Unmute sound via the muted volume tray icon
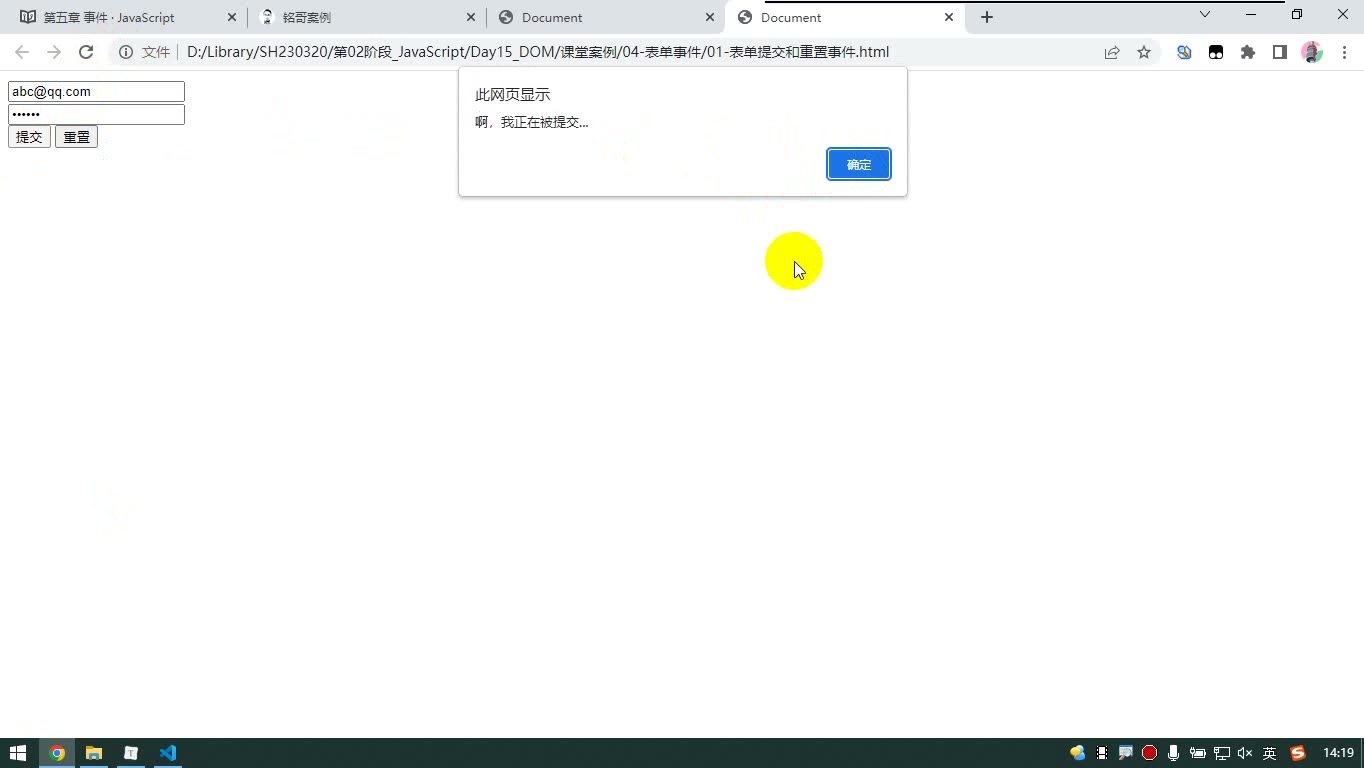 1245,753
